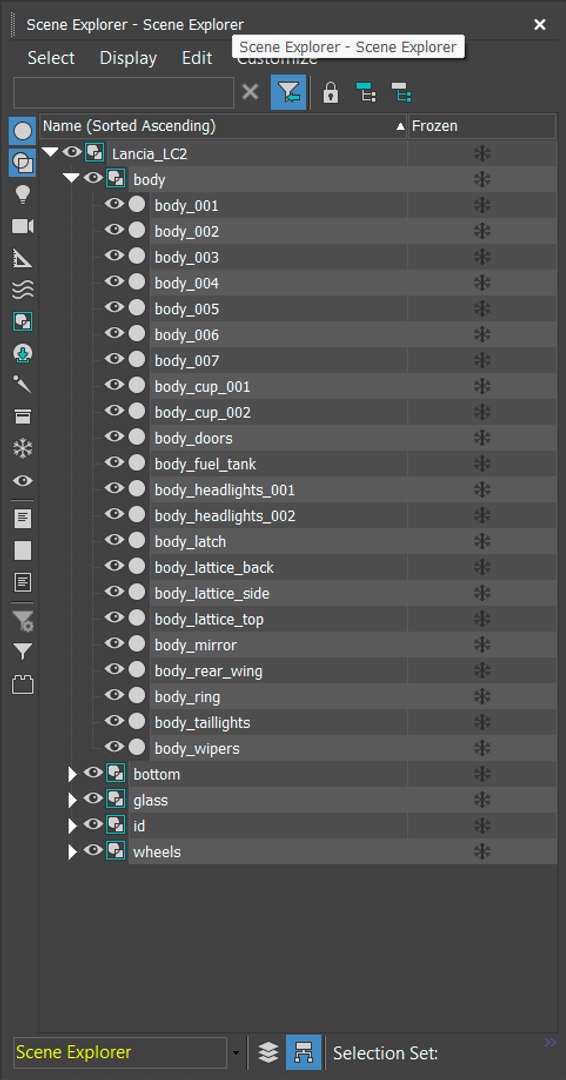
Task: Toggle Display Lights filter bulb icon
Action: (x=22, y=195)
